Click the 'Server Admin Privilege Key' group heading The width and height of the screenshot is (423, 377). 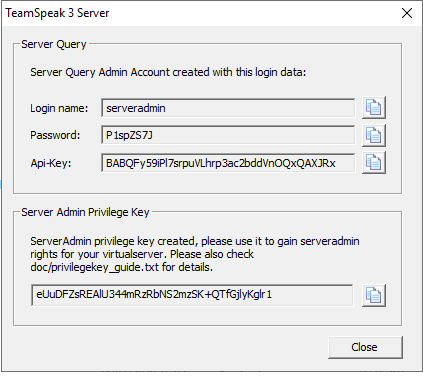point(85,212)
